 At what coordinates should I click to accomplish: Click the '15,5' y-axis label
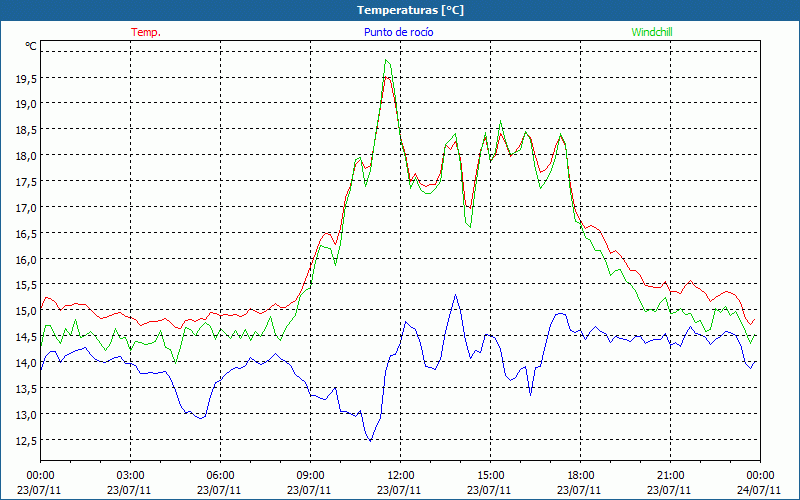click(x=27, y=285)
